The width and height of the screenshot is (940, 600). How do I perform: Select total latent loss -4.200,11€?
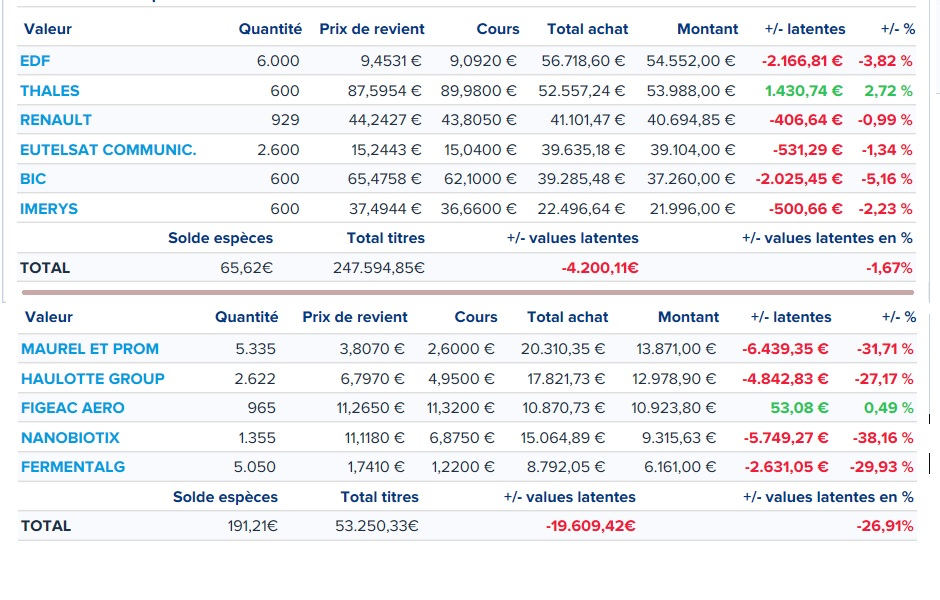(600, 268)
